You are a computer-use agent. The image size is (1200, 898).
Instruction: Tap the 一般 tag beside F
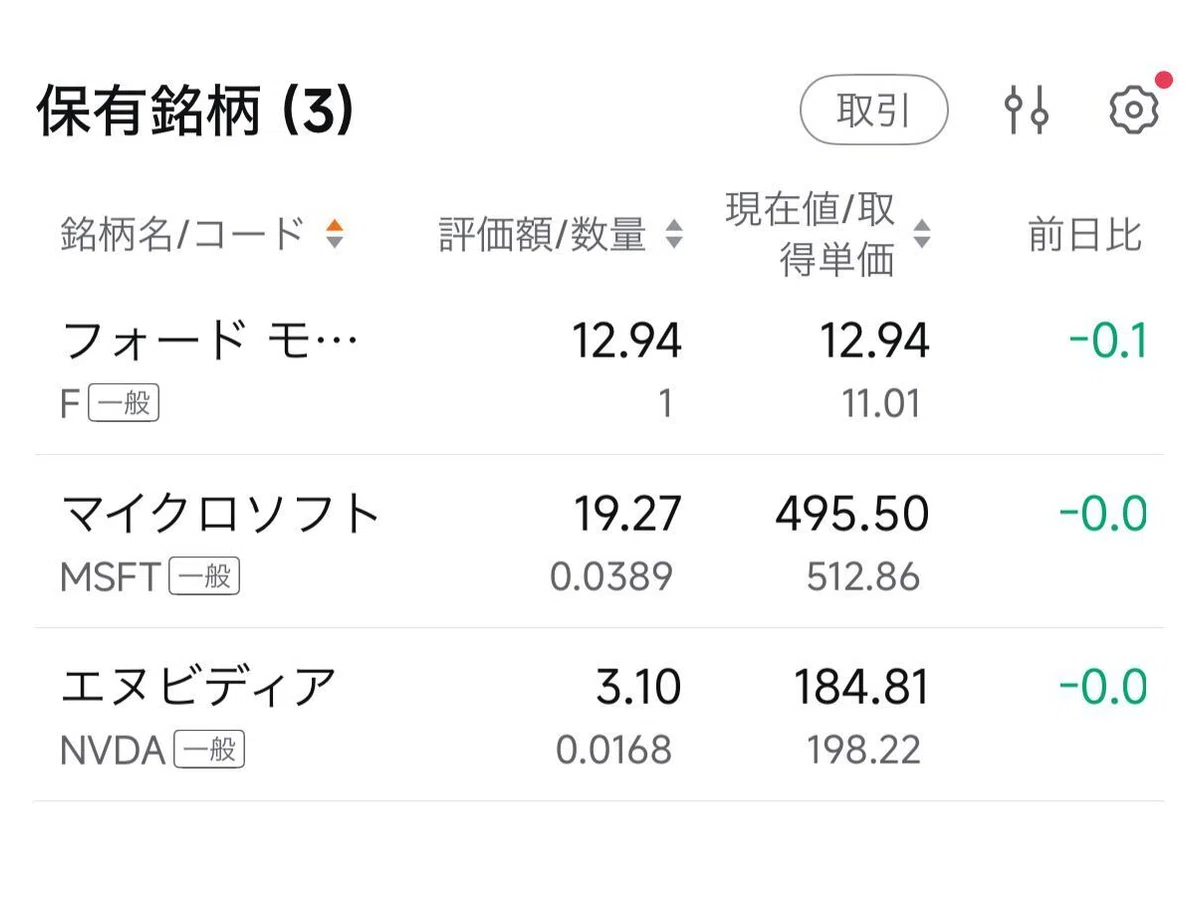(124, 404)
